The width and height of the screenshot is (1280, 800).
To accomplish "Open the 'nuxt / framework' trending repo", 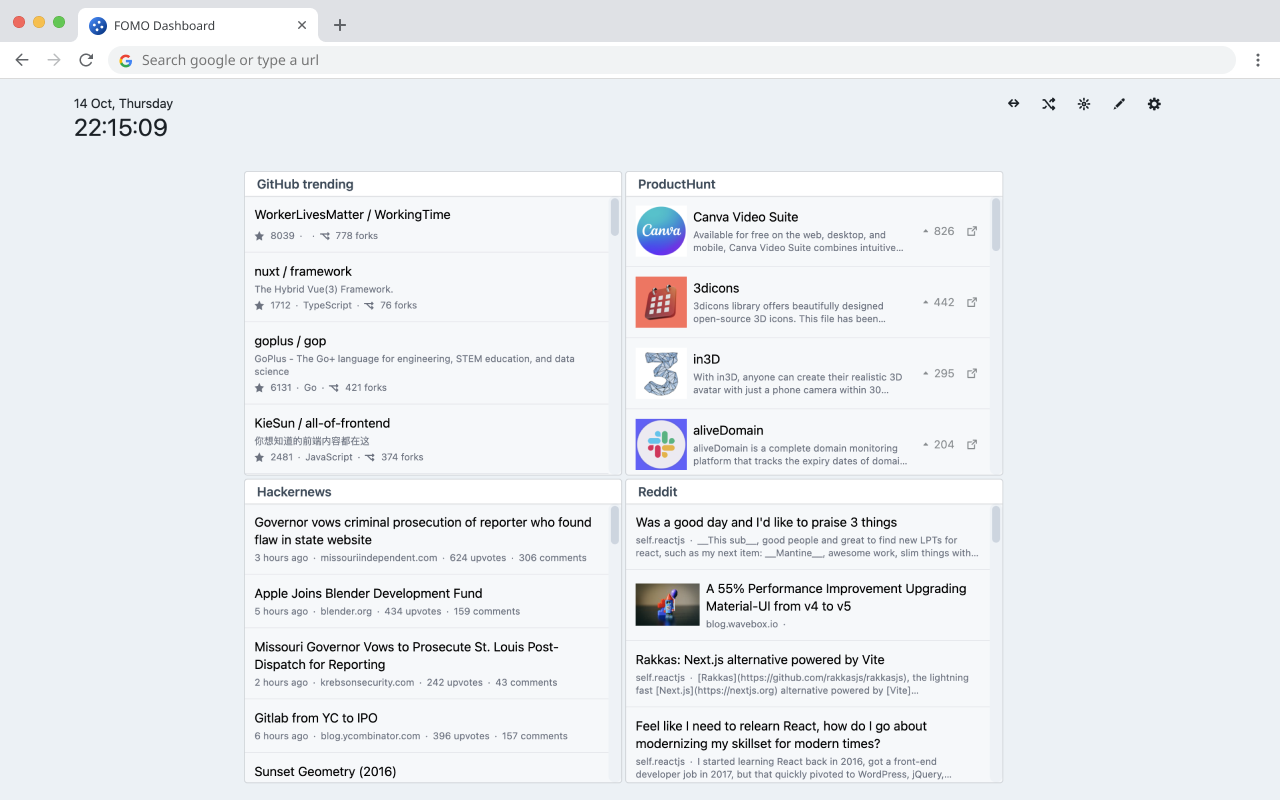I will tap(302, 270).
